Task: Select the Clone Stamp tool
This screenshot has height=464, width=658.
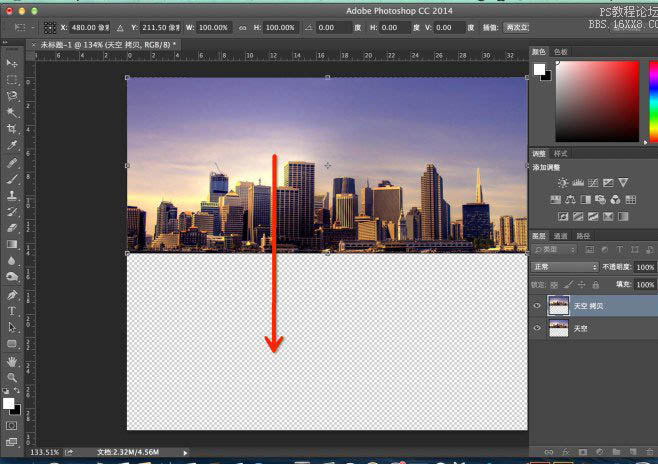Action: [12, 195]
